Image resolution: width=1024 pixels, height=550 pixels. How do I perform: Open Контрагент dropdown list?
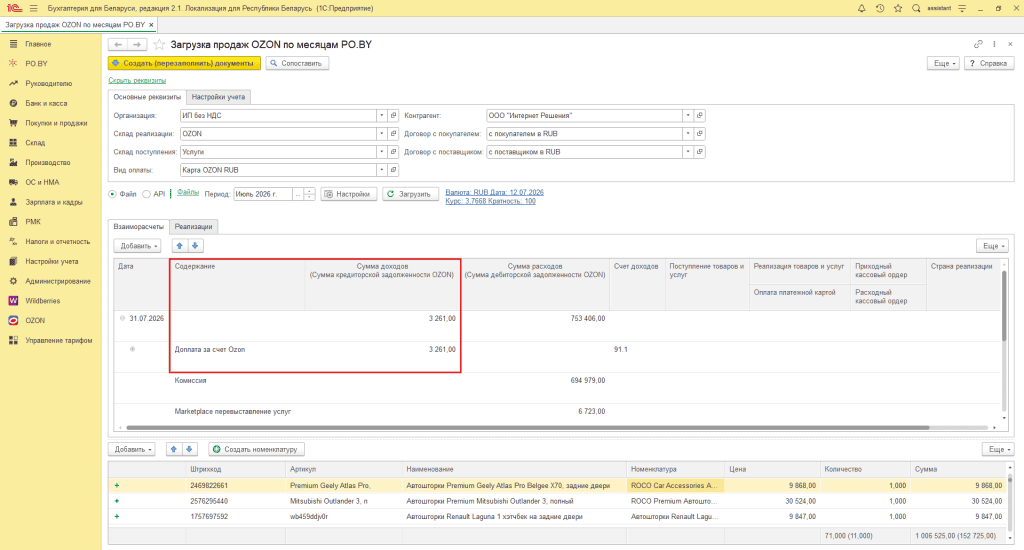[x=688, y=116]
